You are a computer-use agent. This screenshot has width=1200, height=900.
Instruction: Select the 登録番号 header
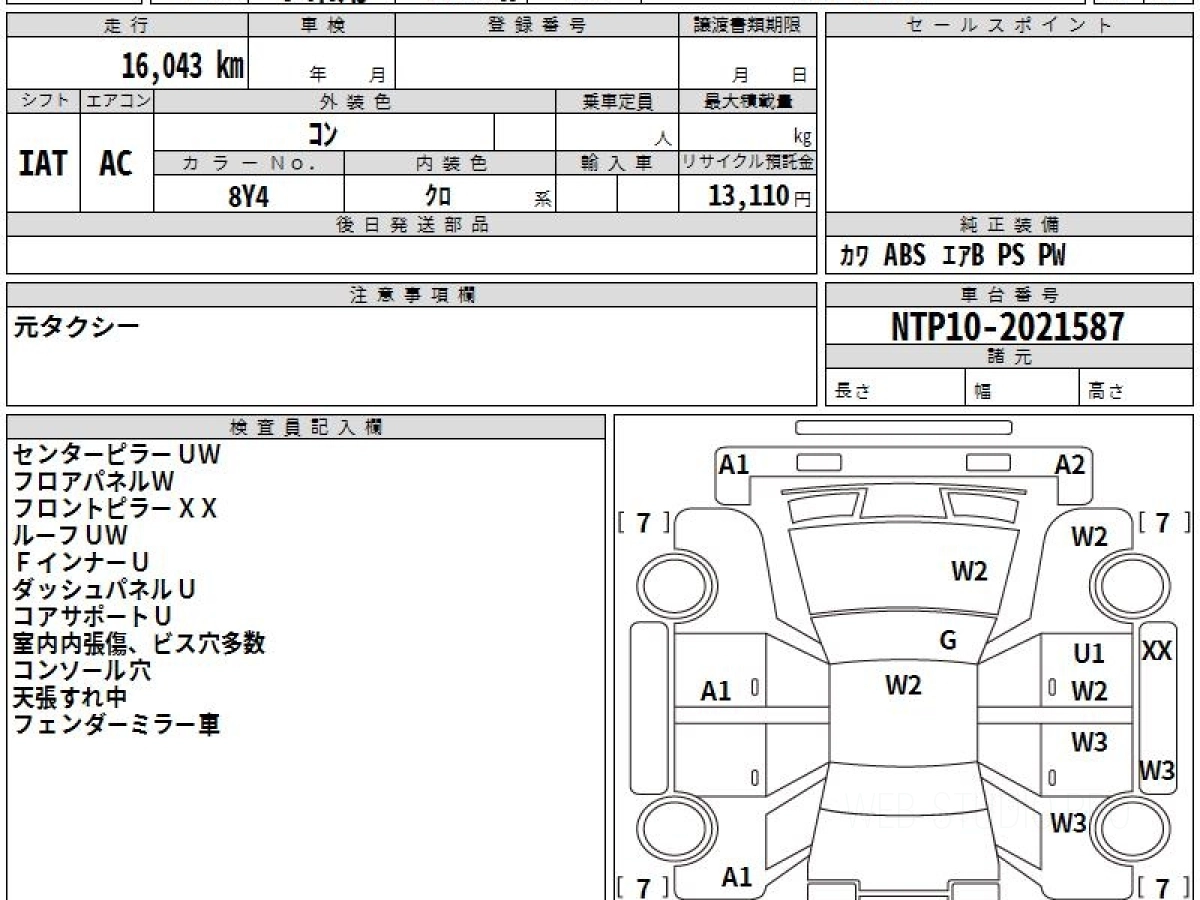click(x=537, y=26)
